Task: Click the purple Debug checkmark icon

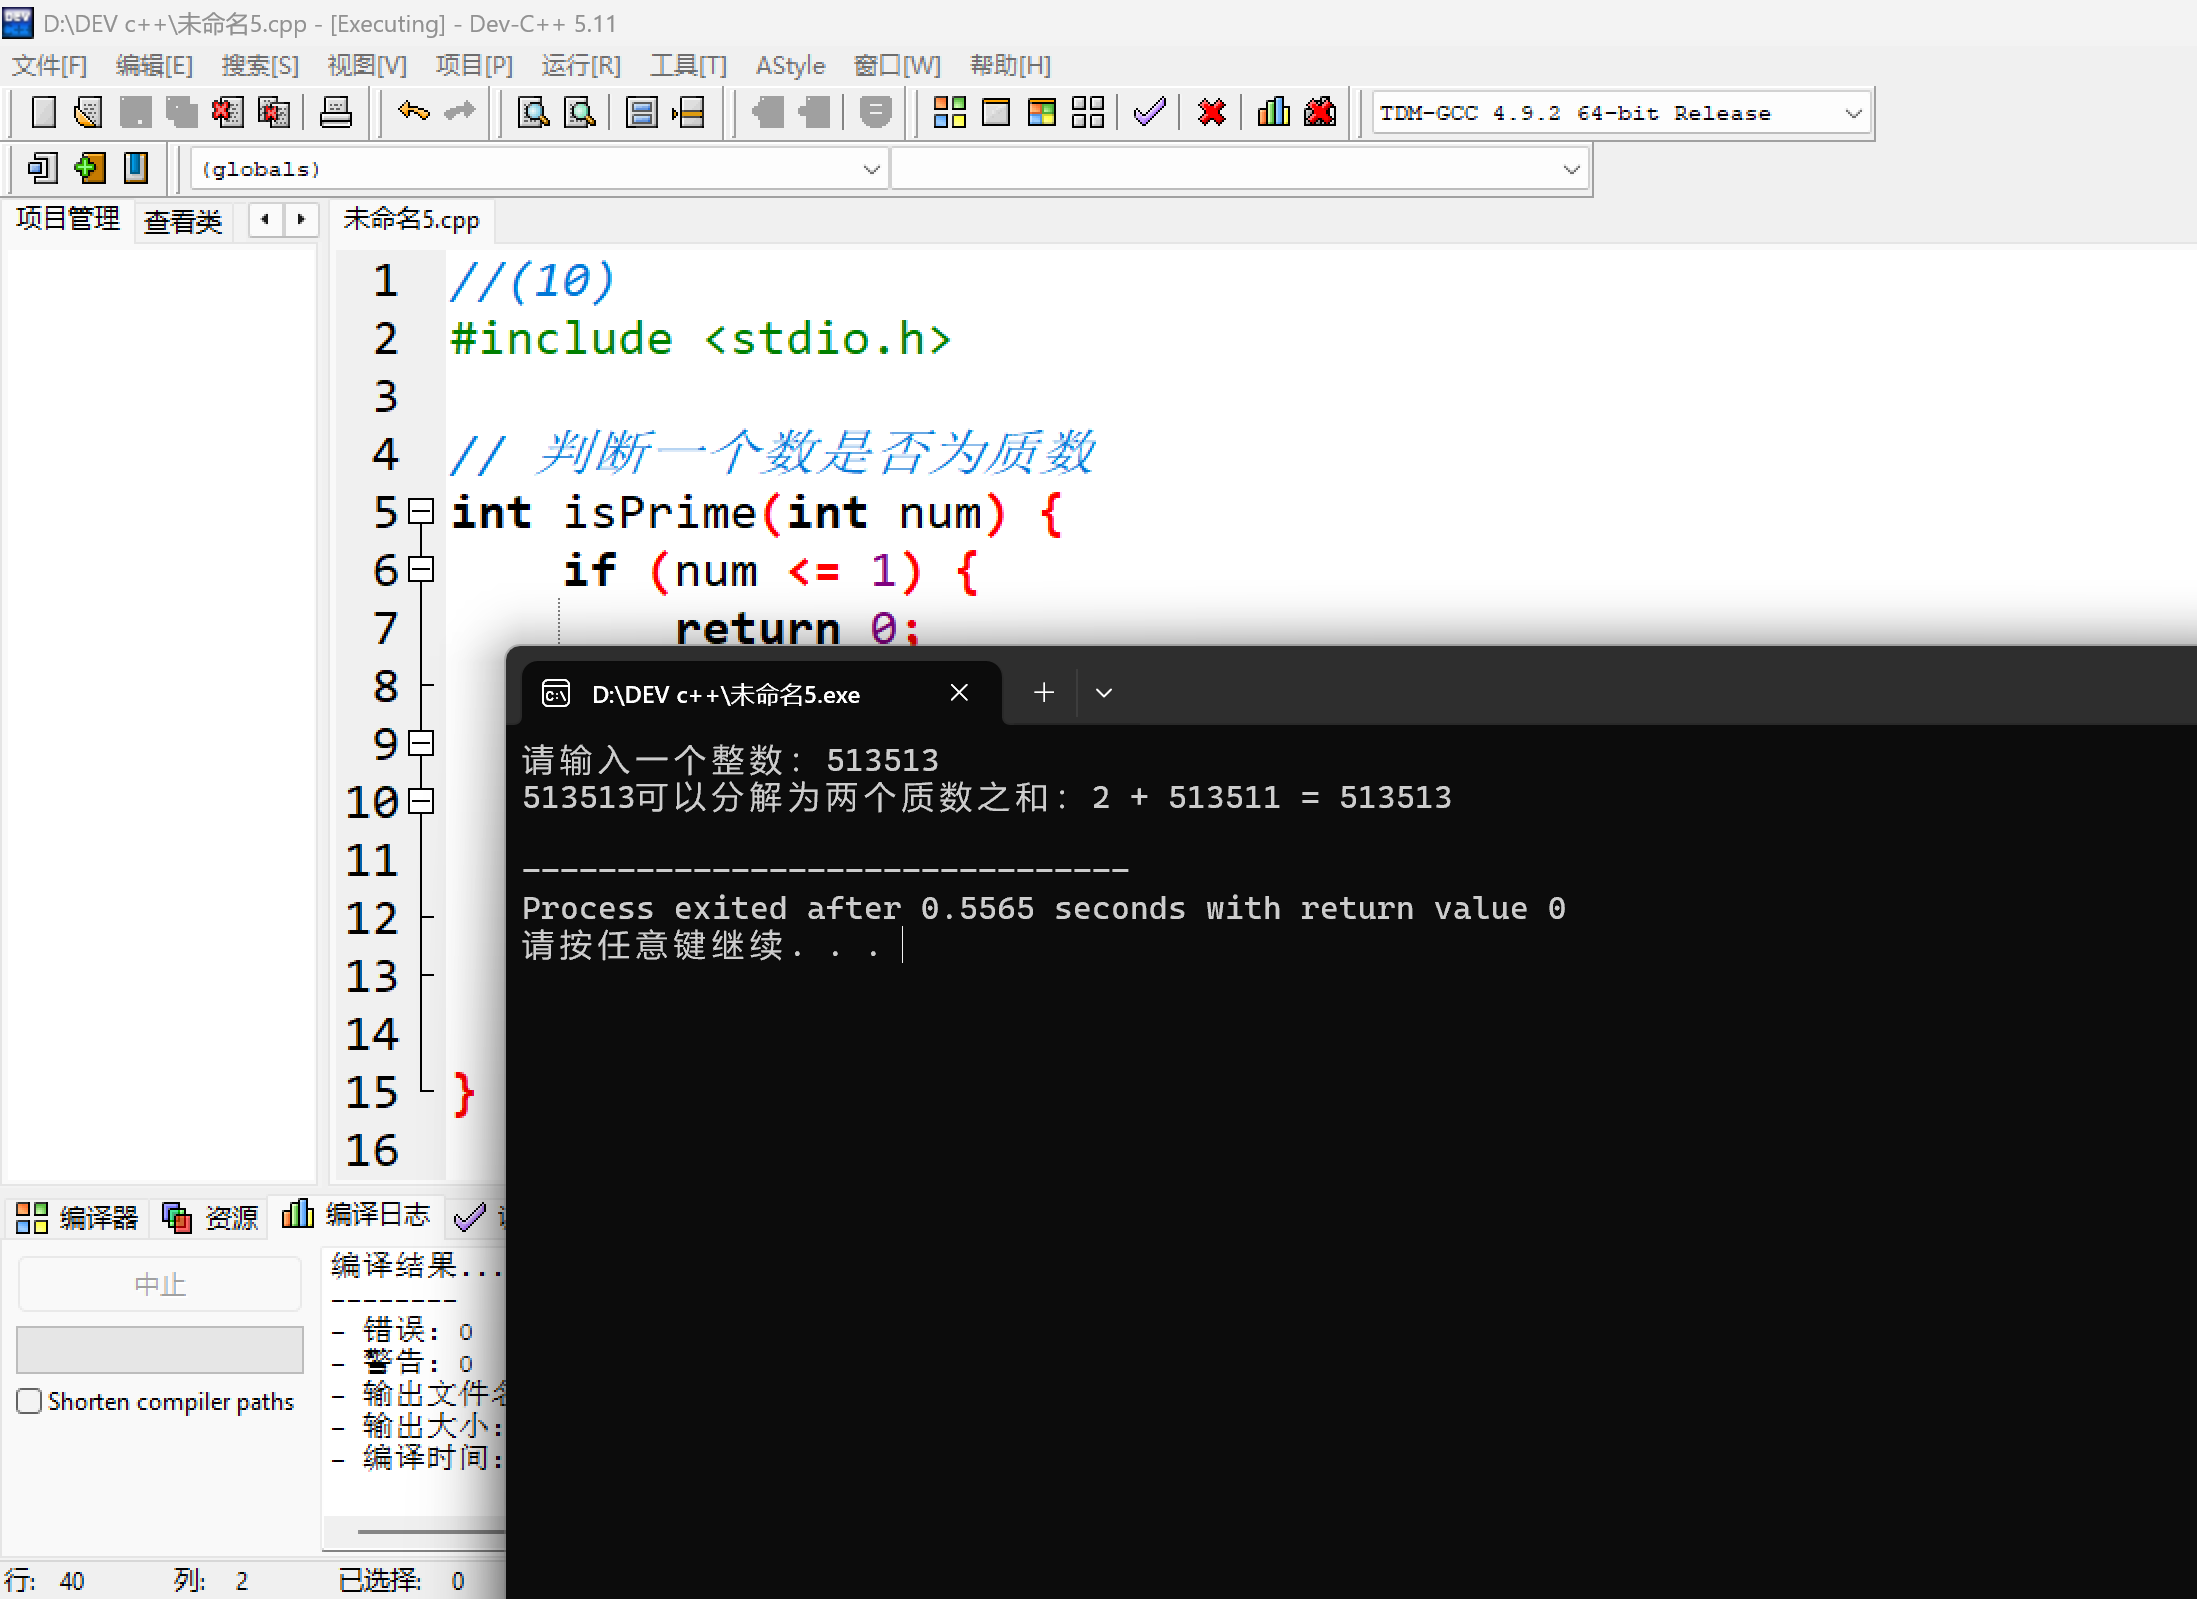Action: pyautogui.click(x=1150, y=112)
